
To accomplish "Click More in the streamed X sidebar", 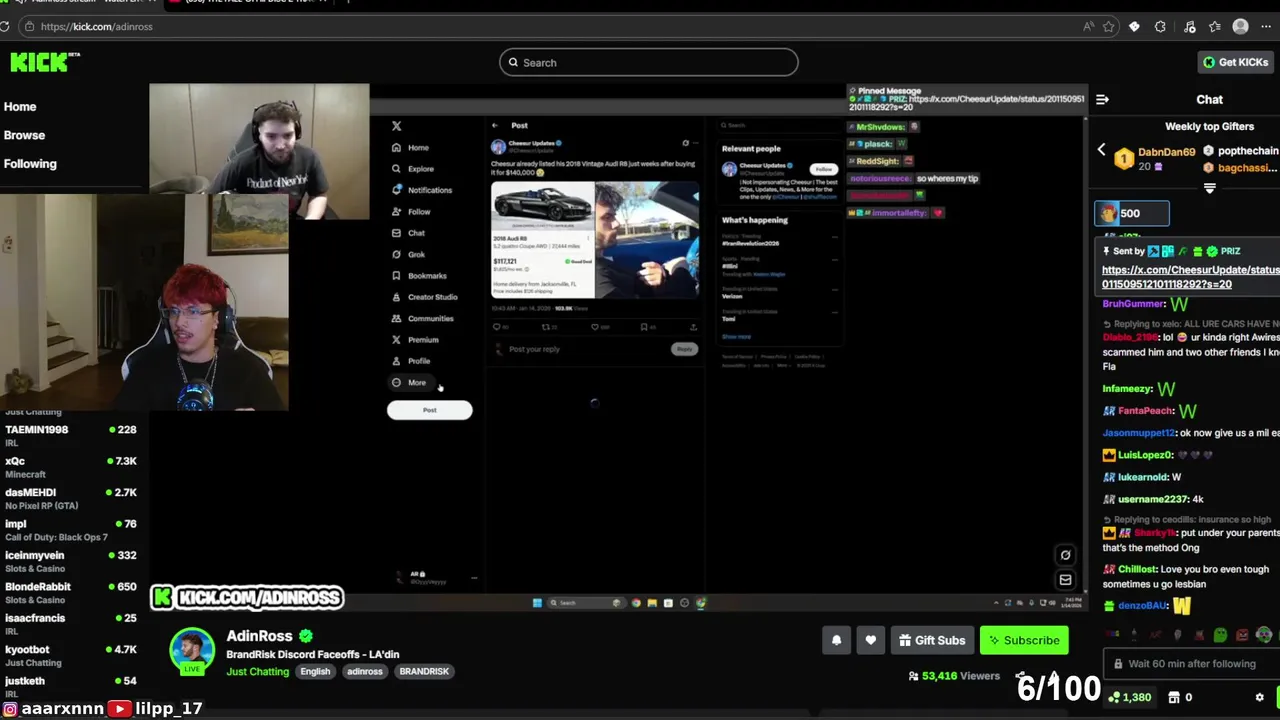I will [409, 382].
